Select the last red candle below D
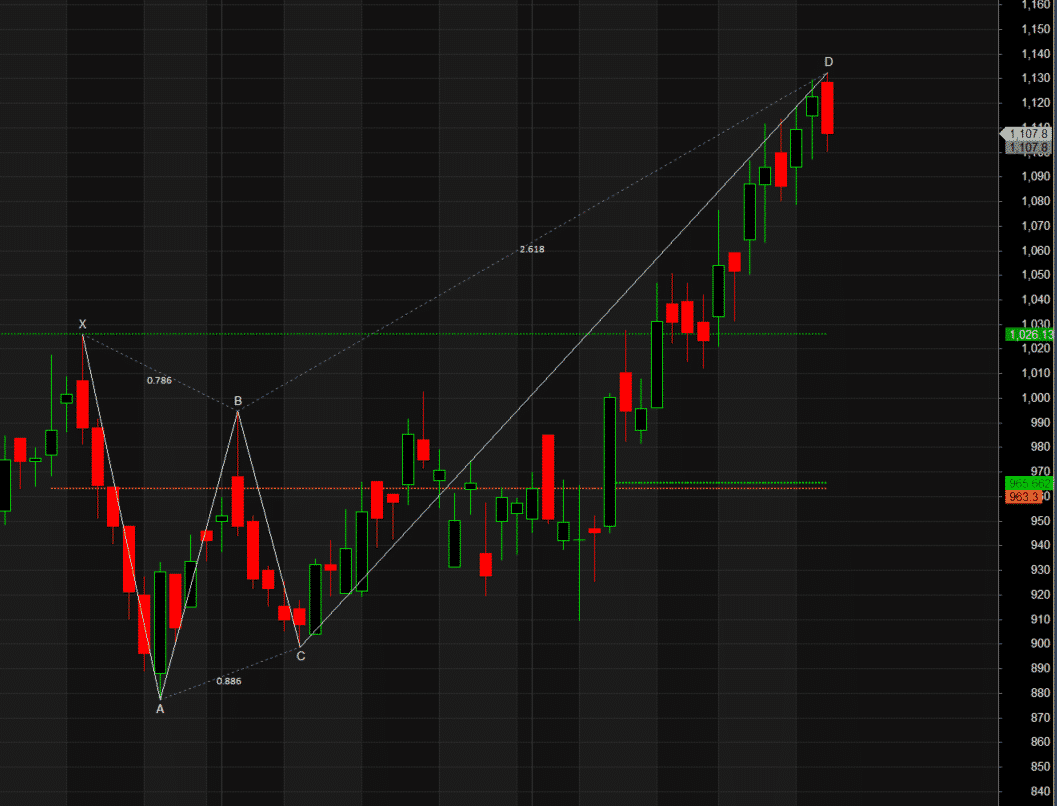The width and height of the screenshot is (1057, 806). coord(828,108)
